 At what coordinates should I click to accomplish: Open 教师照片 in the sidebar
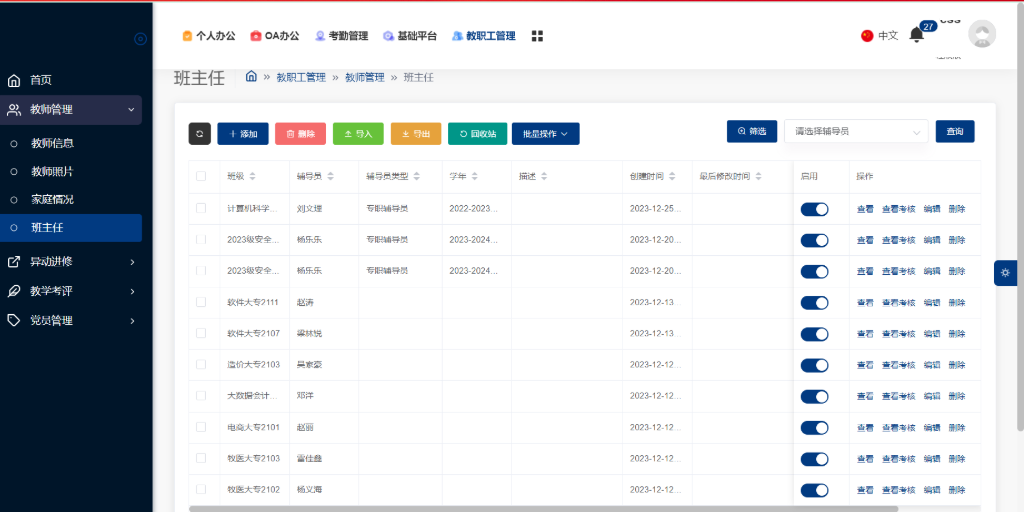53,172
